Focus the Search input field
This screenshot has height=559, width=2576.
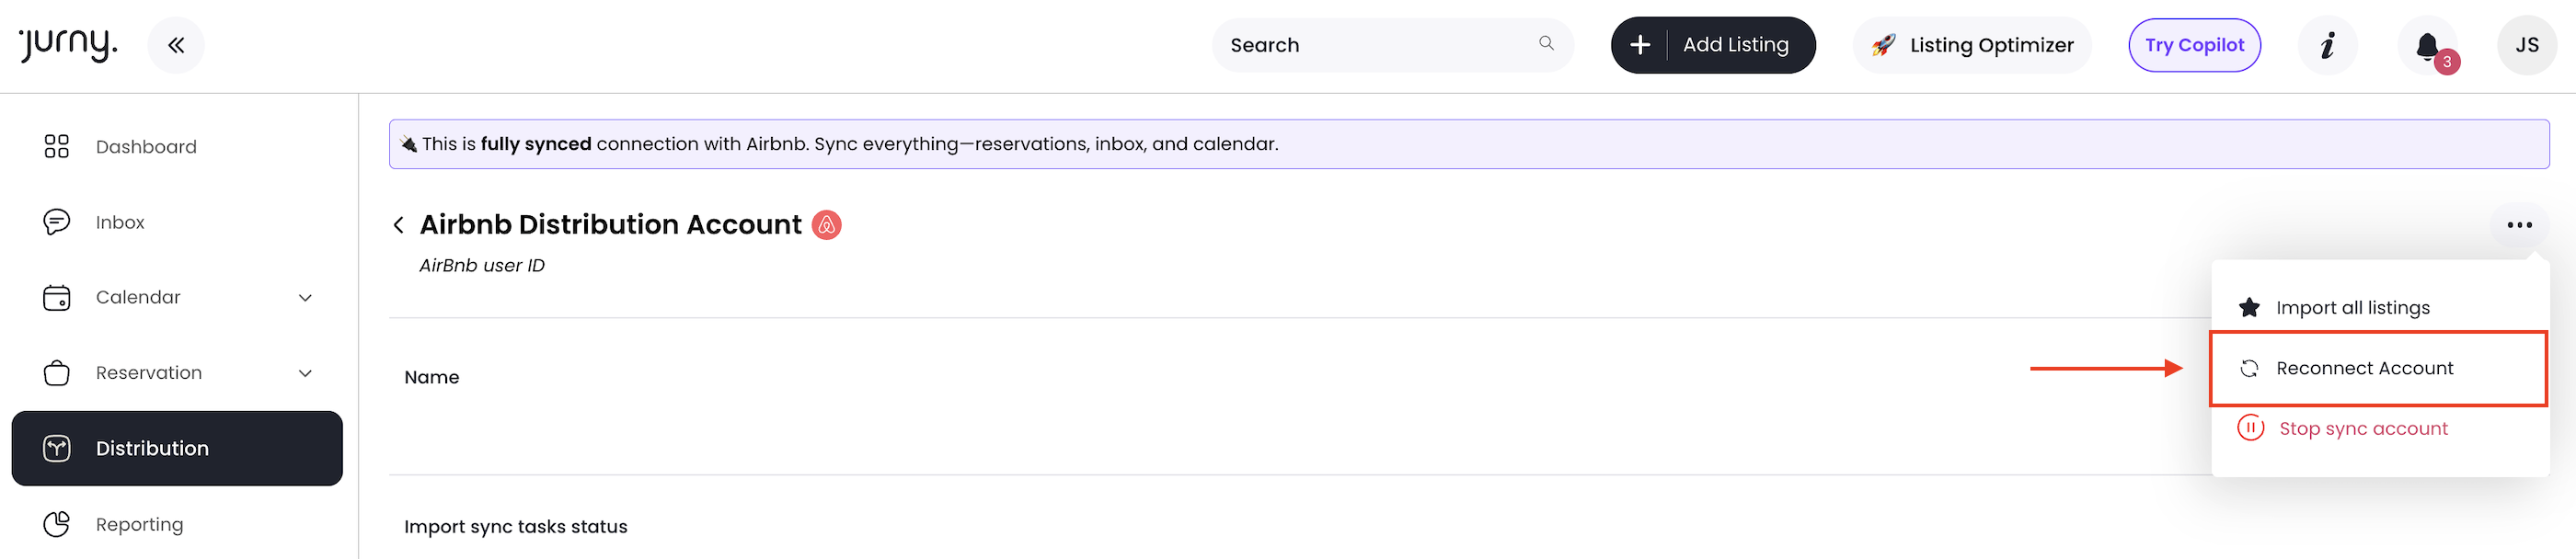(1375, 45)
